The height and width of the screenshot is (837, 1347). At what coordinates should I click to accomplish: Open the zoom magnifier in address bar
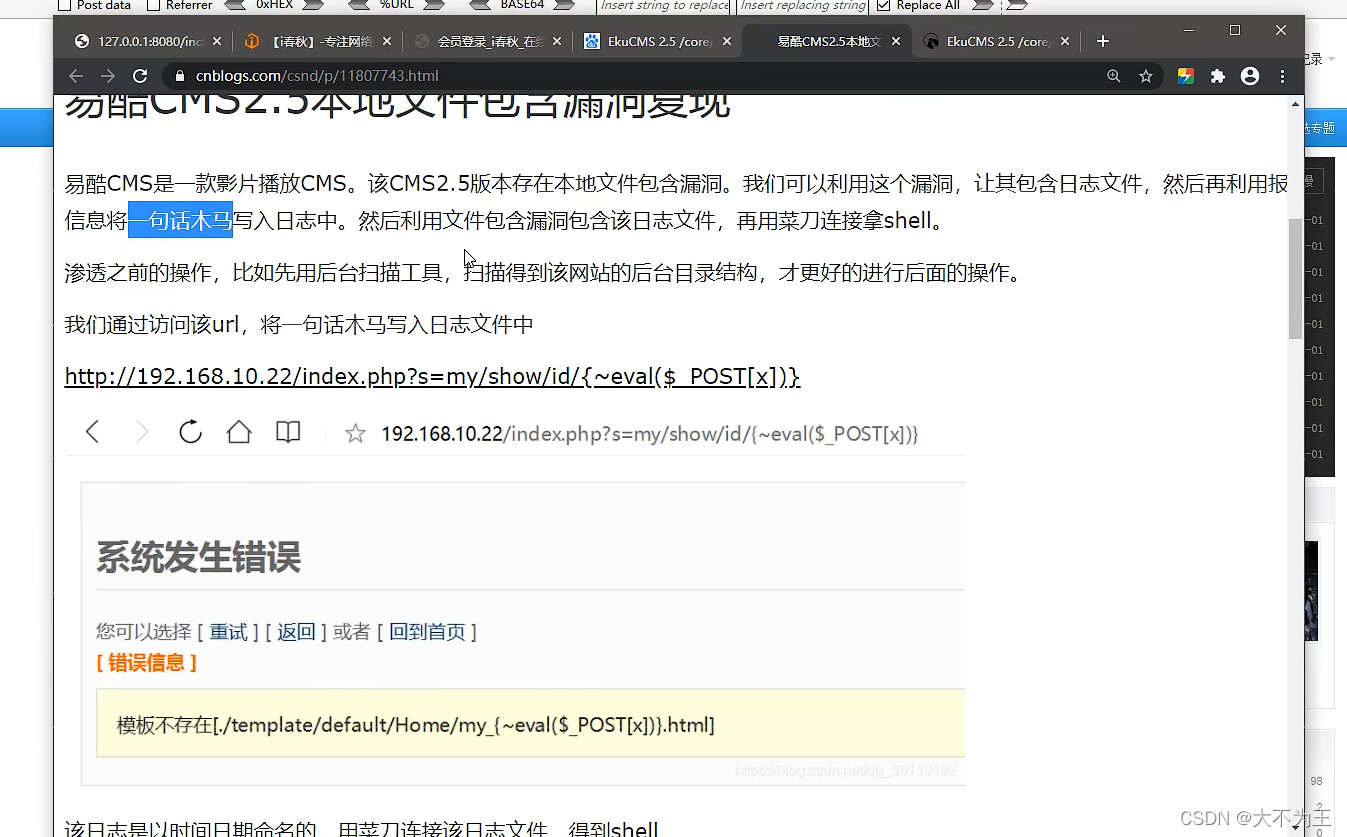[x=1114, y=76]
